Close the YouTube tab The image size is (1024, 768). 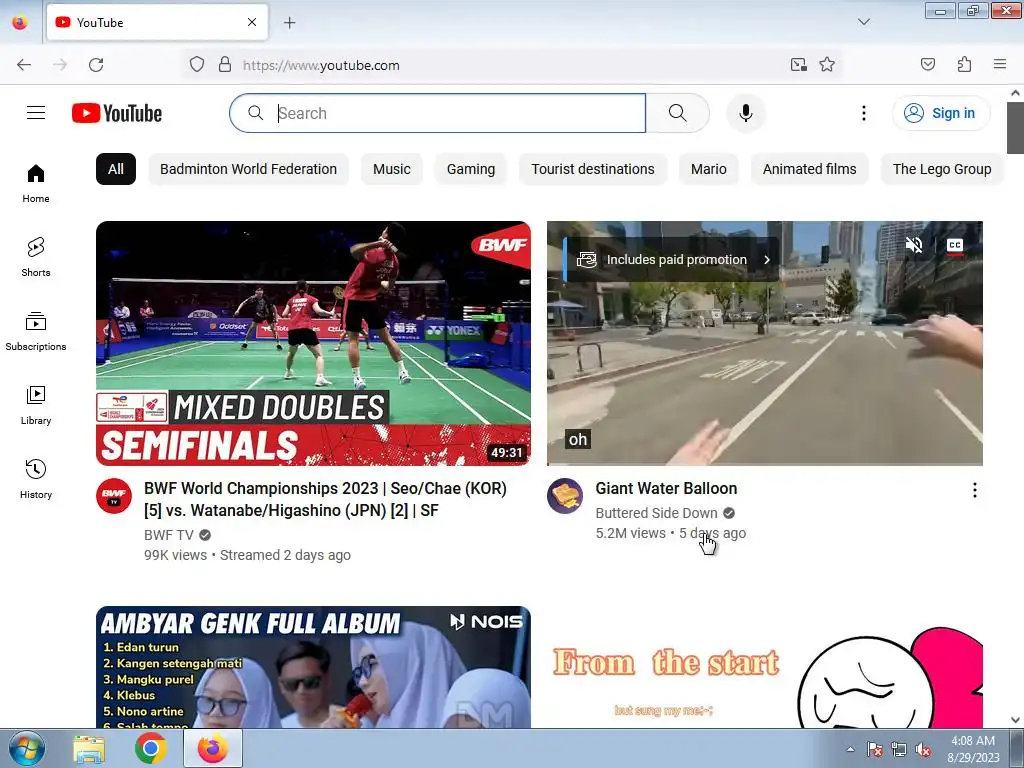(x=252, y=22)
